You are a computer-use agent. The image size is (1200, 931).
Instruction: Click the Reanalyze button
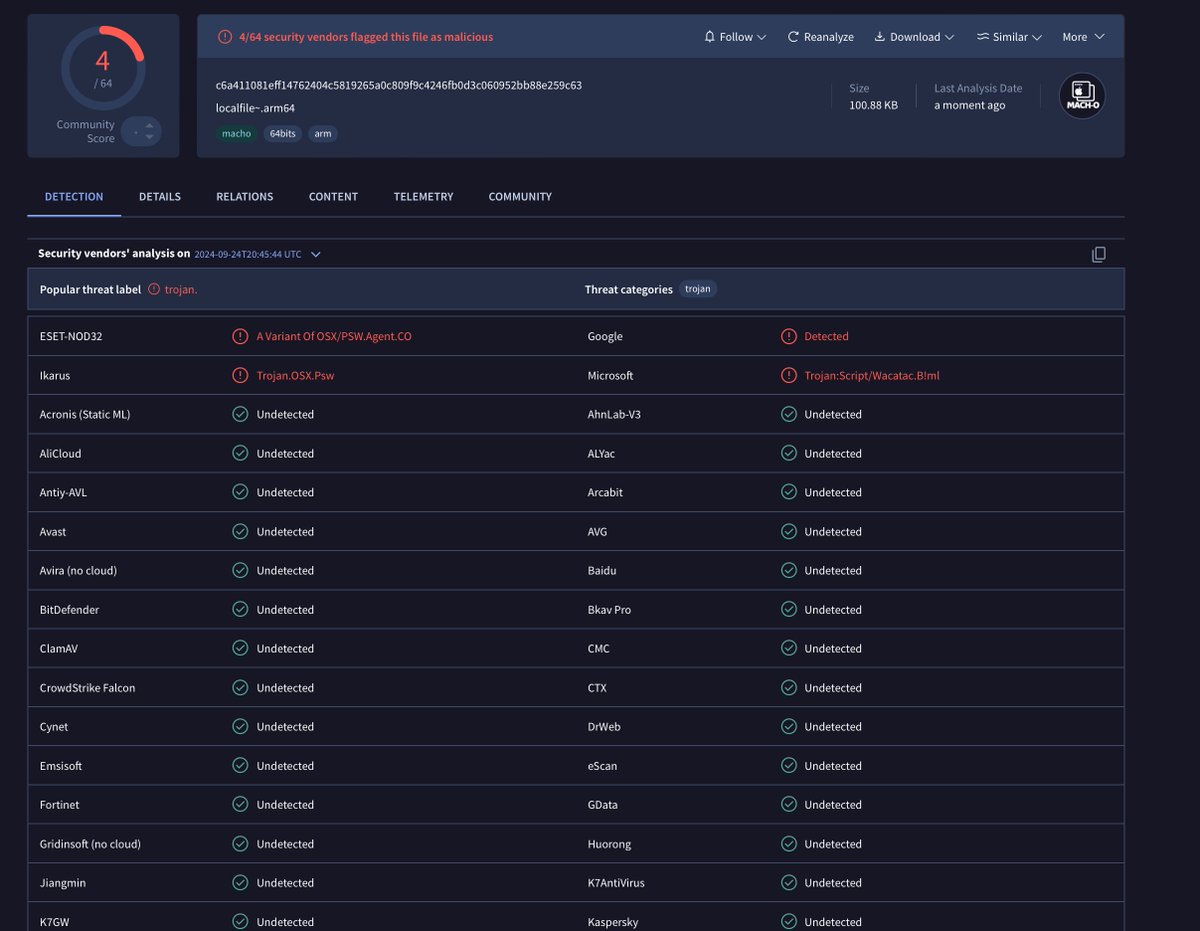point(821,37)
